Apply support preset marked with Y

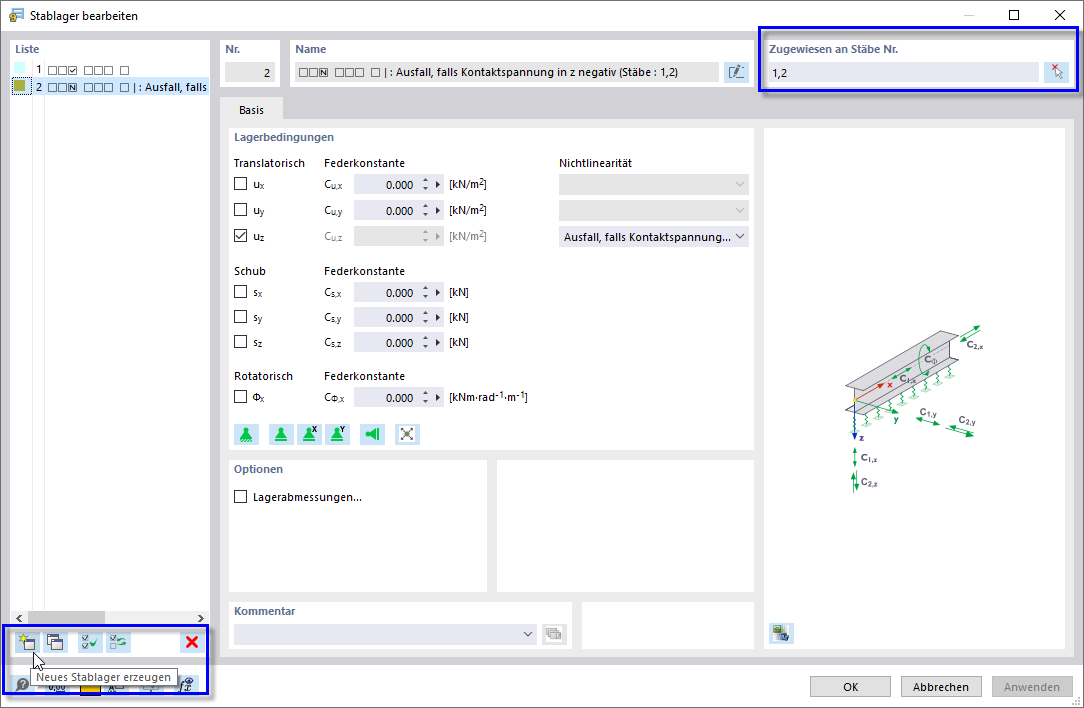click(337, 434)
